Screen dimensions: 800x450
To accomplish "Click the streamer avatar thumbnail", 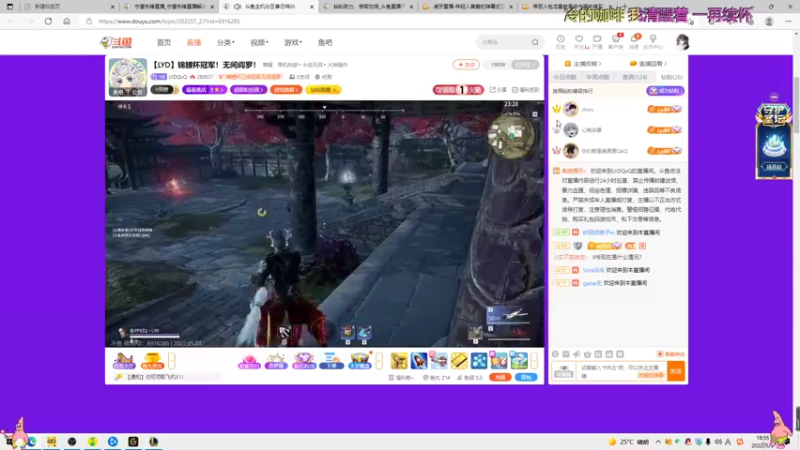I will pyautogui.click(x=128, y=77).
